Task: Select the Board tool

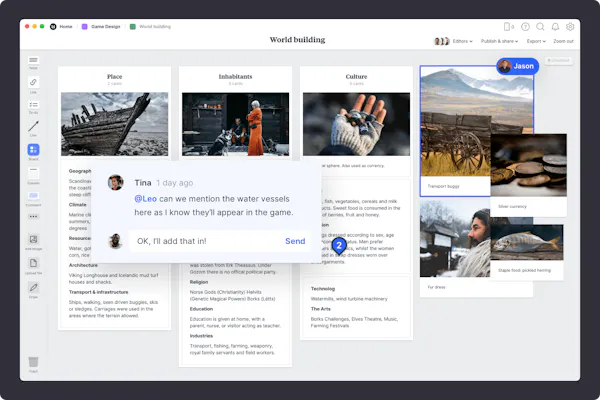Action: (33, 151)
